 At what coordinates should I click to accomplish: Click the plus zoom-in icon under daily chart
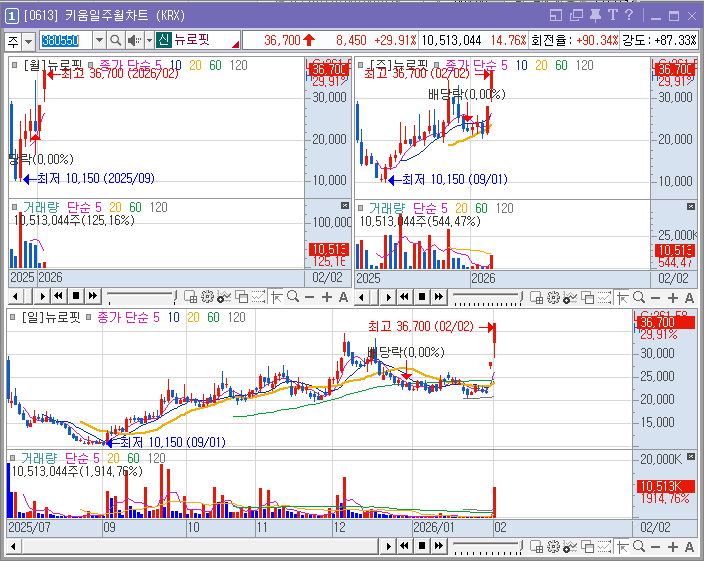(673, 547)
